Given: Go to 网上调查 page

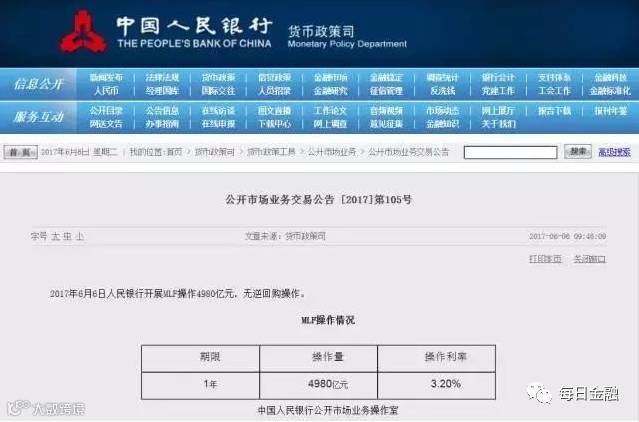Looking at the screenshot, I should (331, 124).
